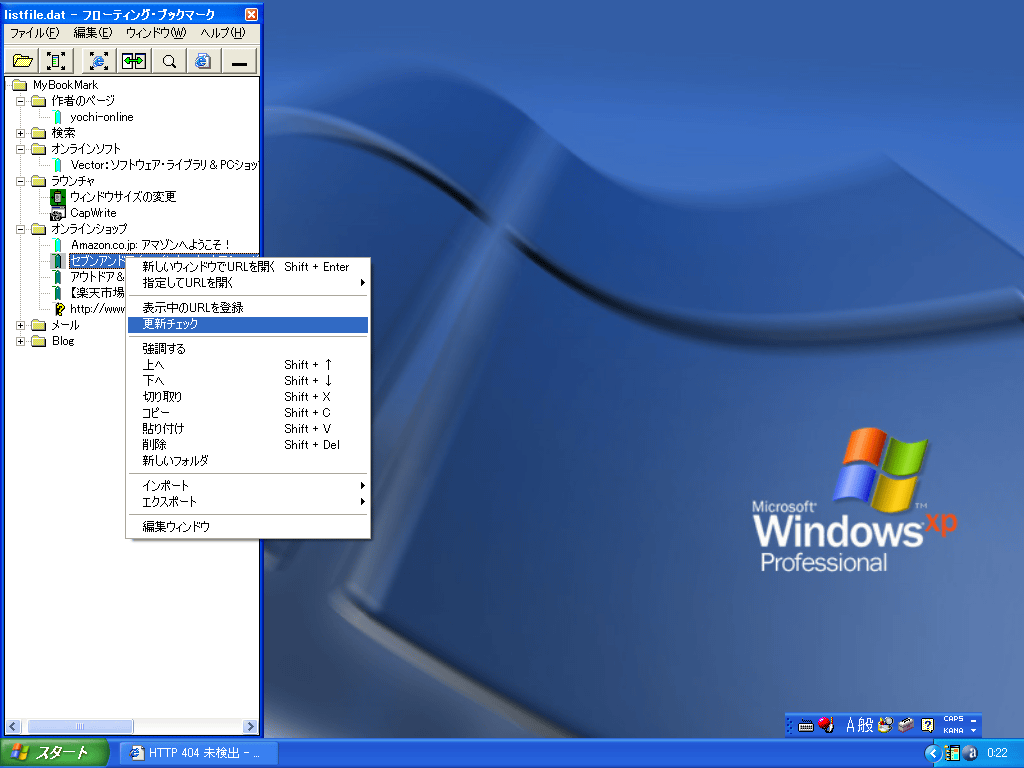
Task: Click the keyboard icon on the language bar
Action: point(806,726)
